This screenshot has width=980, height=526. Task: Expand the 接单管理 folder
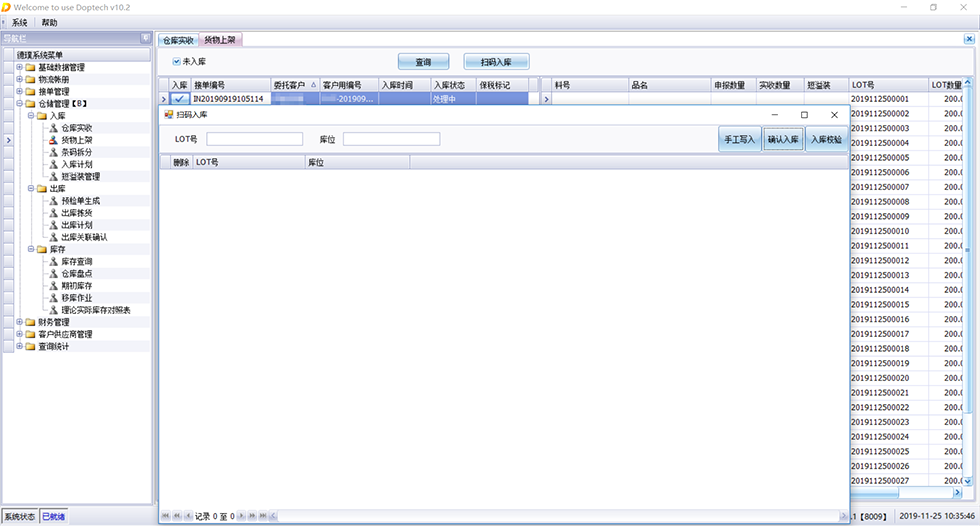coord(19,91)
